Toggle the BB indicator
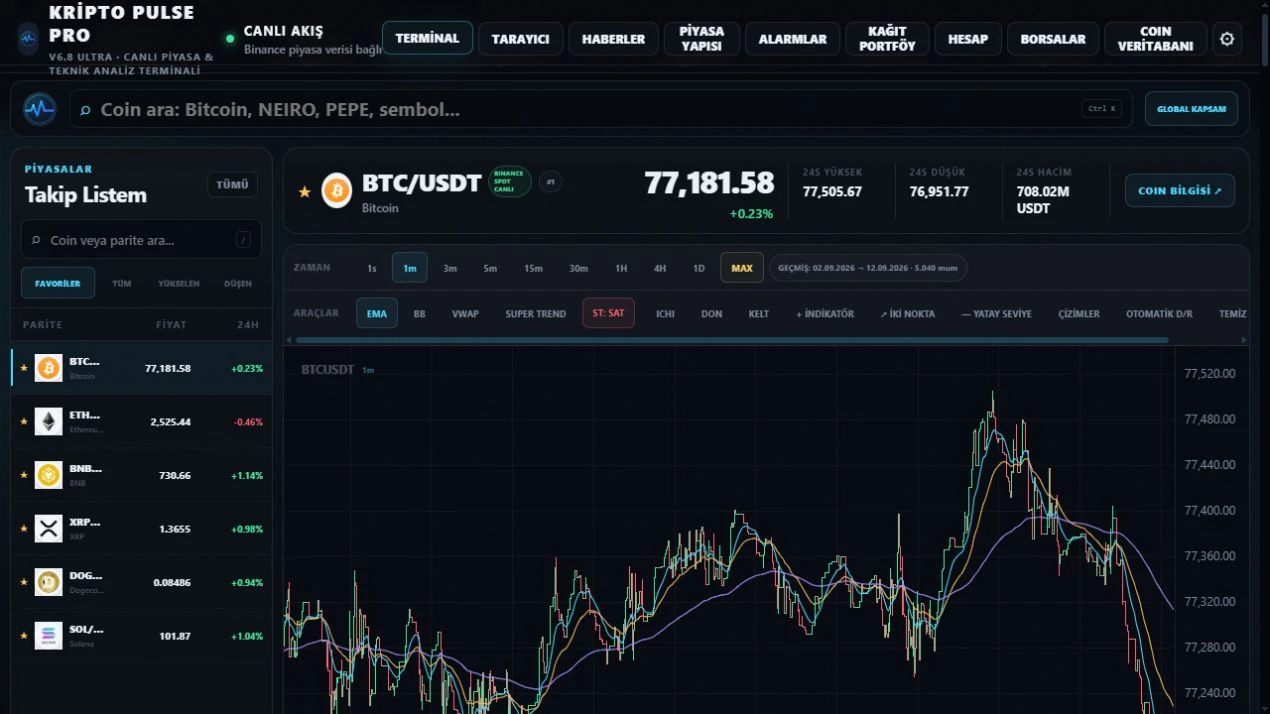Image resolution: width=1270 pixels, height=714 pixels. (420, 313)
